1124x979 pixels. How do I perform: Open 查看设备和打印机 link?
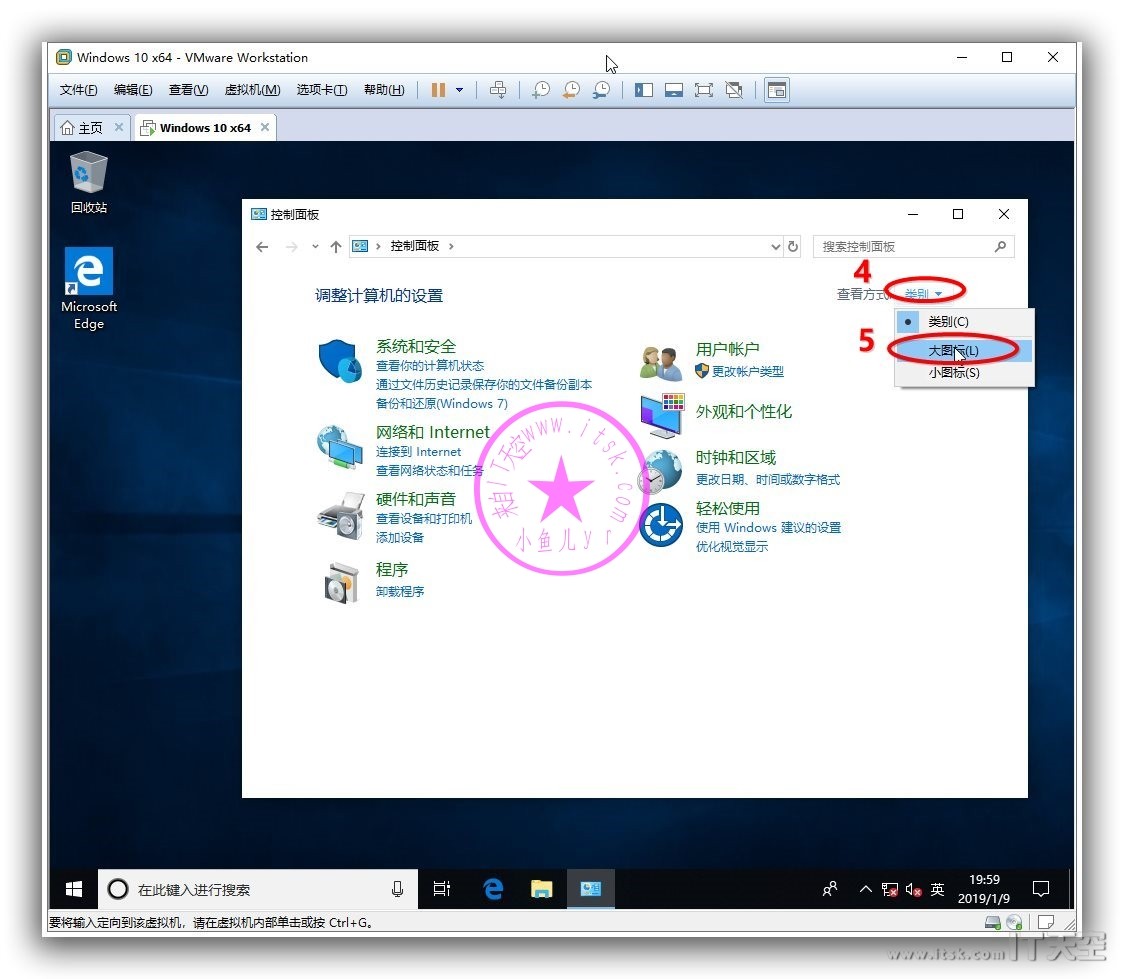pyautogui.click(x=424, y=519)
